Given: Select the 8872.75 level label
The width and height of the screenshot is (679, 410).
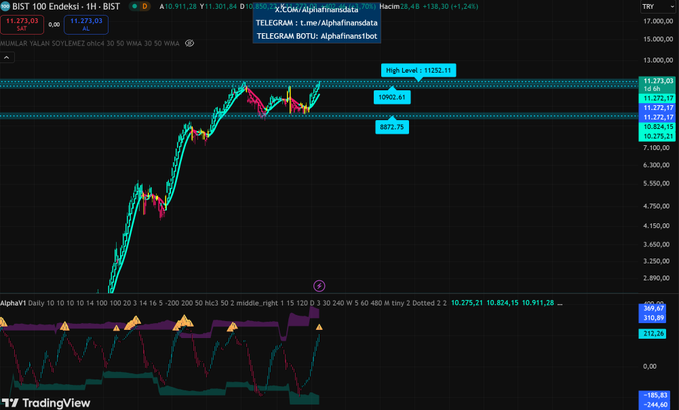Looking at the screenshot, I should pyautogui.click(x=392, y=127).
